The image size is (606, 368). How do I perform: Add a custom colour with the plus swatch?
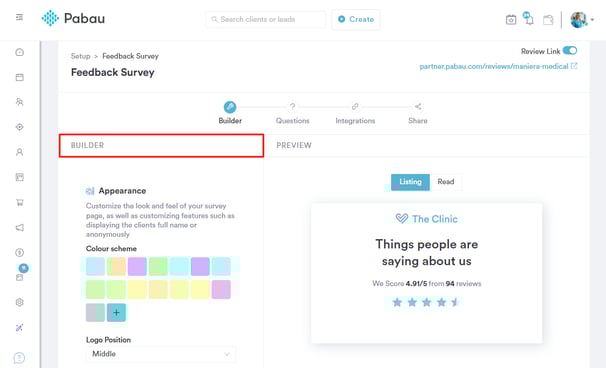(116, 312)
